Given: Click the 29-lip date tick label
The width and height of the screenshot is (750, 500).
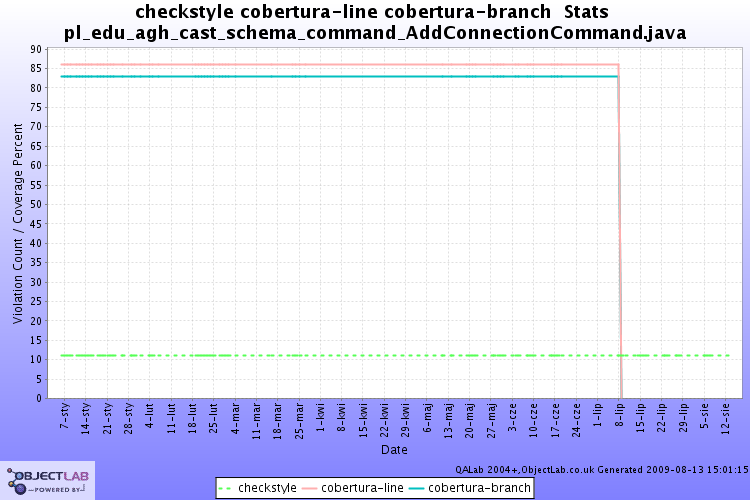Looking at the screenshot, I should click(x=683, y=418).
